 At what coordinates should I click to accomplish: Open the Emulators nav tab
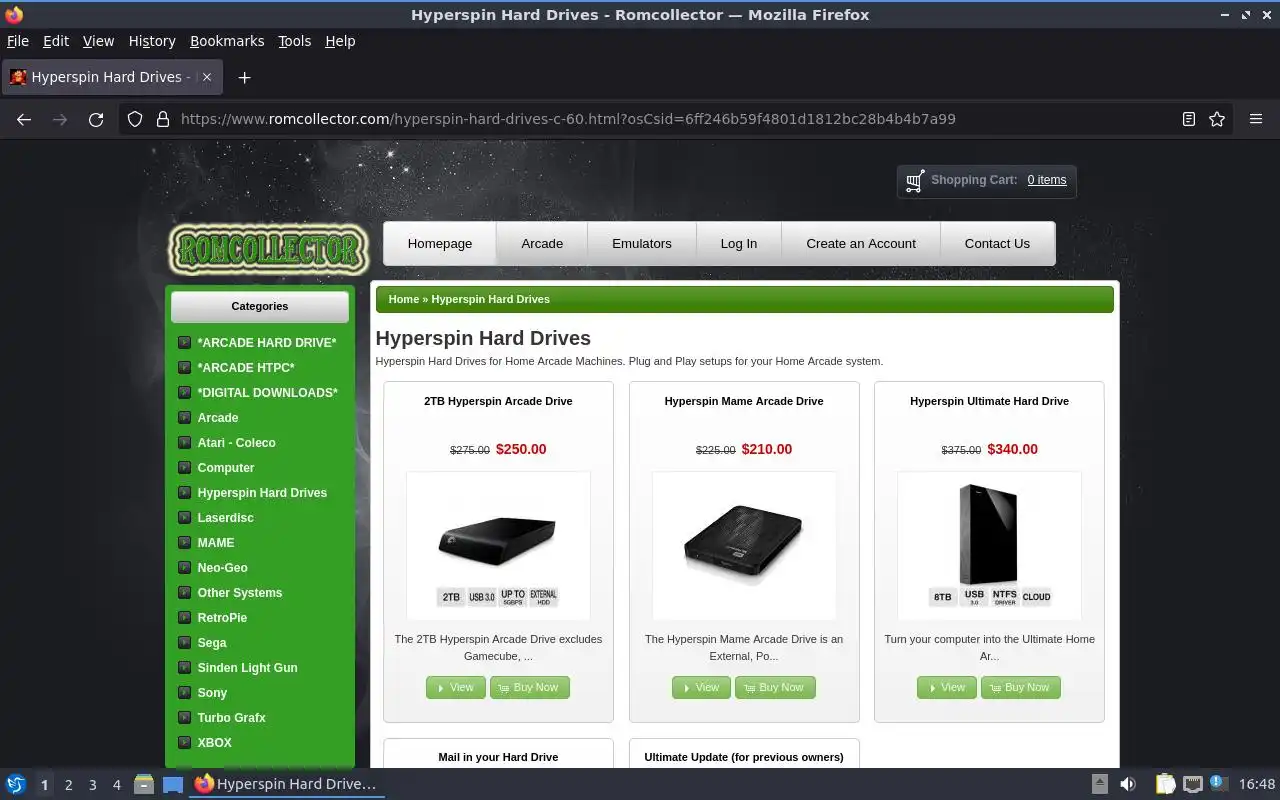point(642,243)
